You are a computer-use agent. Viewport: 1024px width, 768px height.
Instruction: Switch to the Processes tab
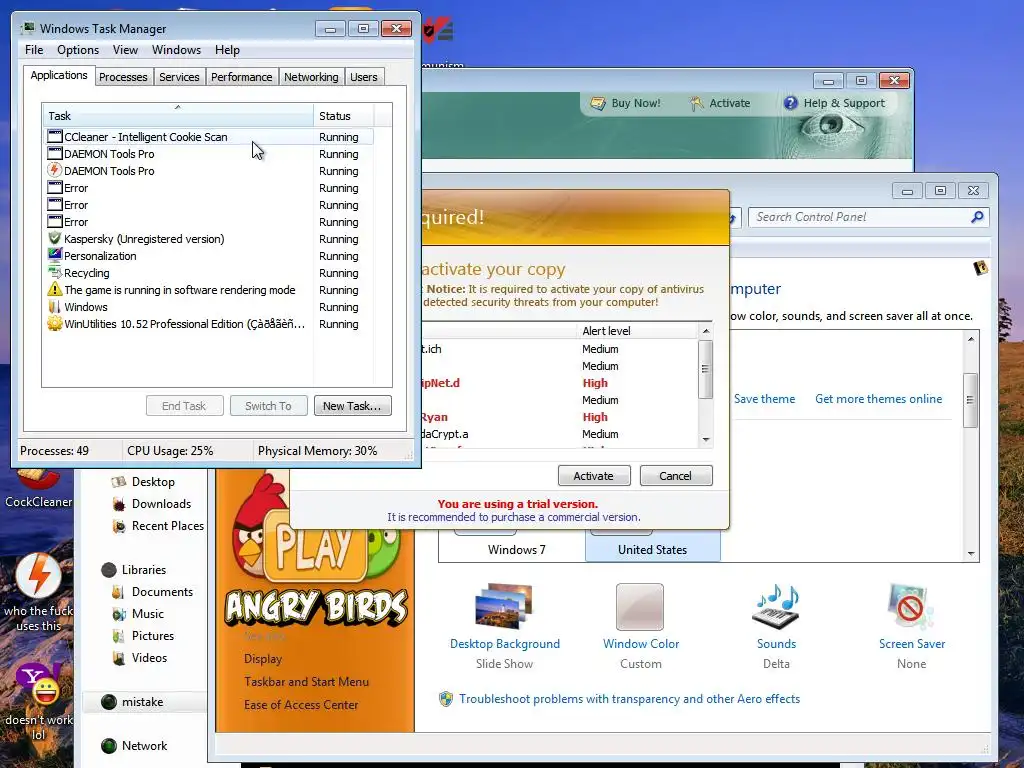click(123, 77)
